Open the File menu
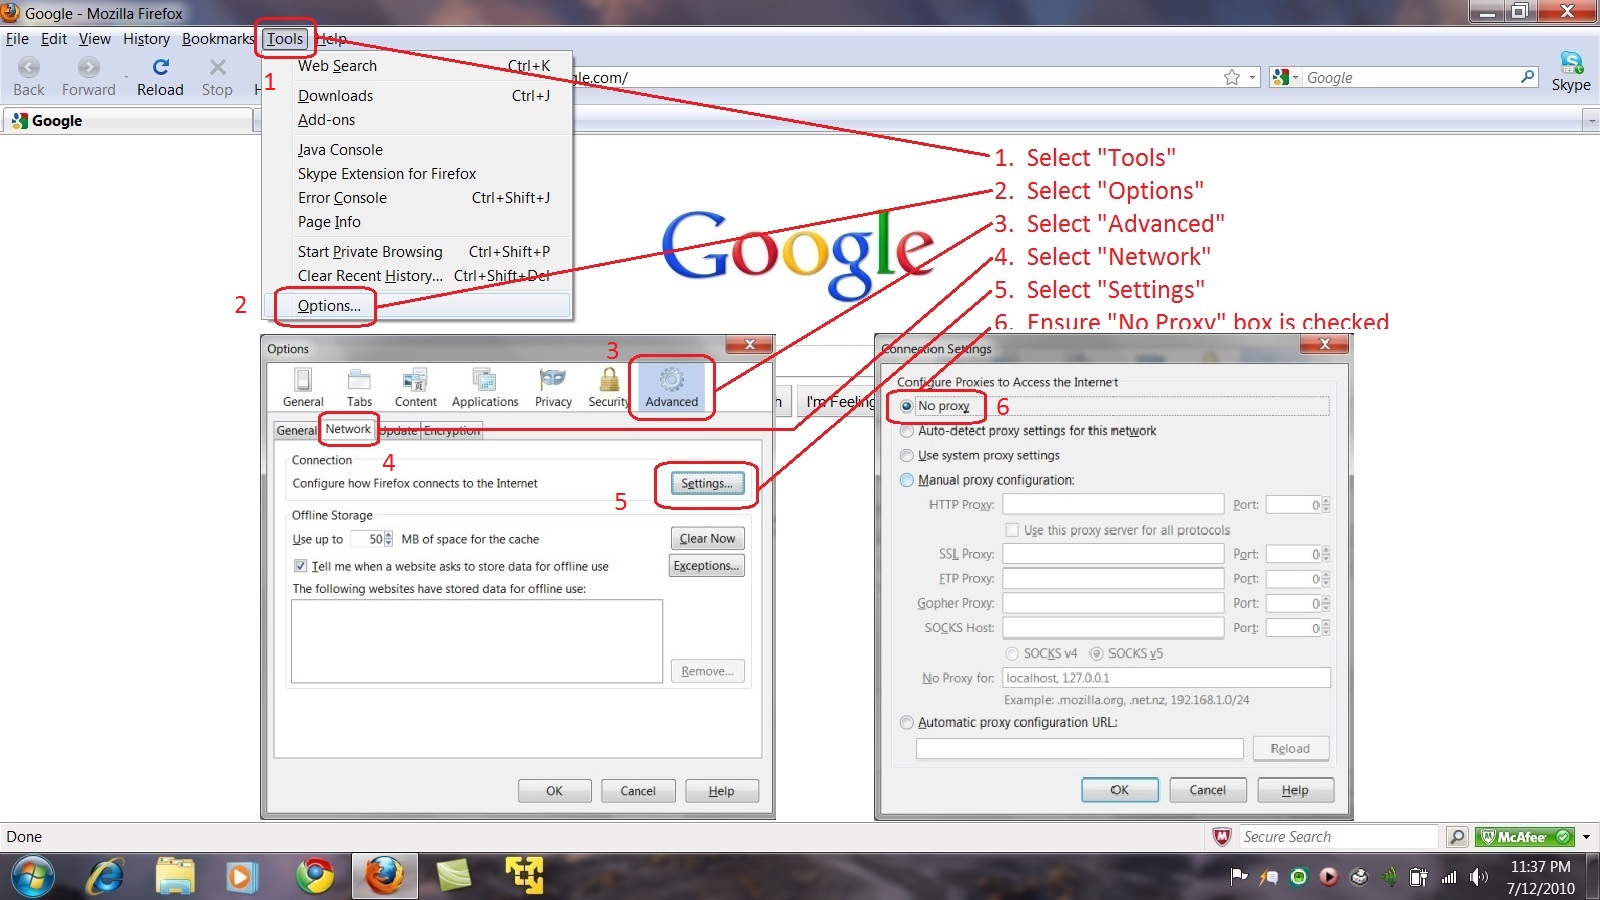Screen dimensions: 1600x900 17,39
